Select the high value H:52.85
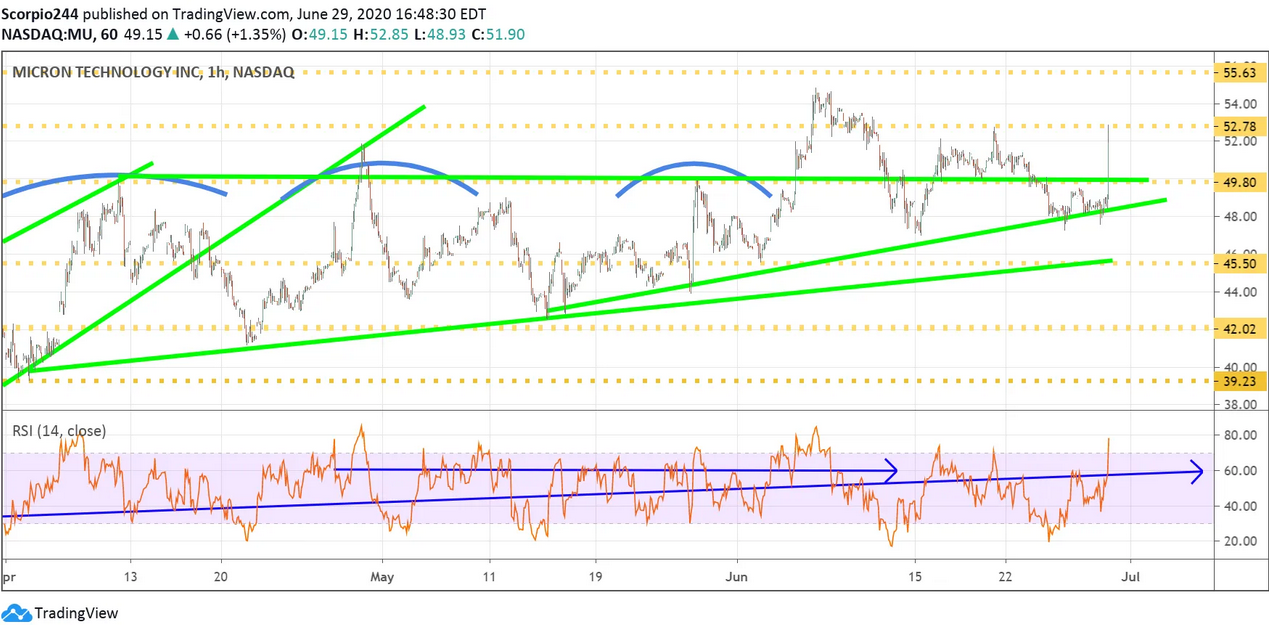 (383, 34)
